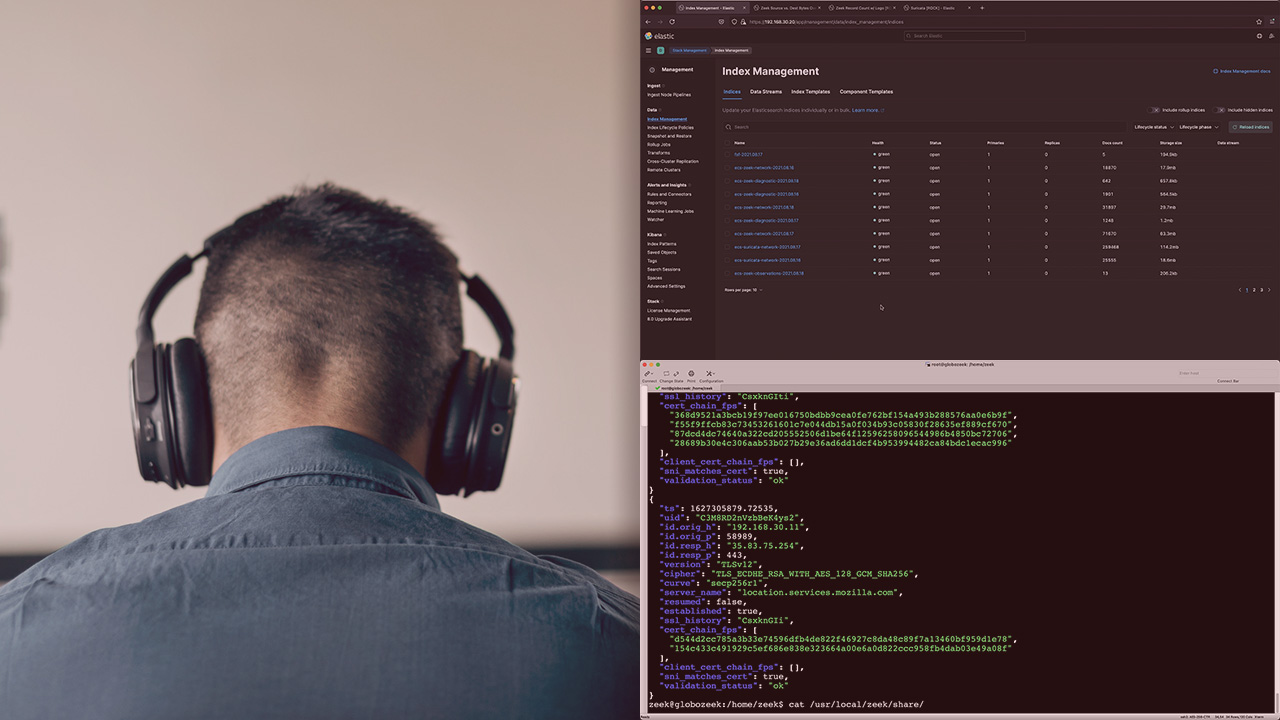Open the Lifecycle phase dropdown
This screenshot has width=1280, height=720.
(1198, 127)
